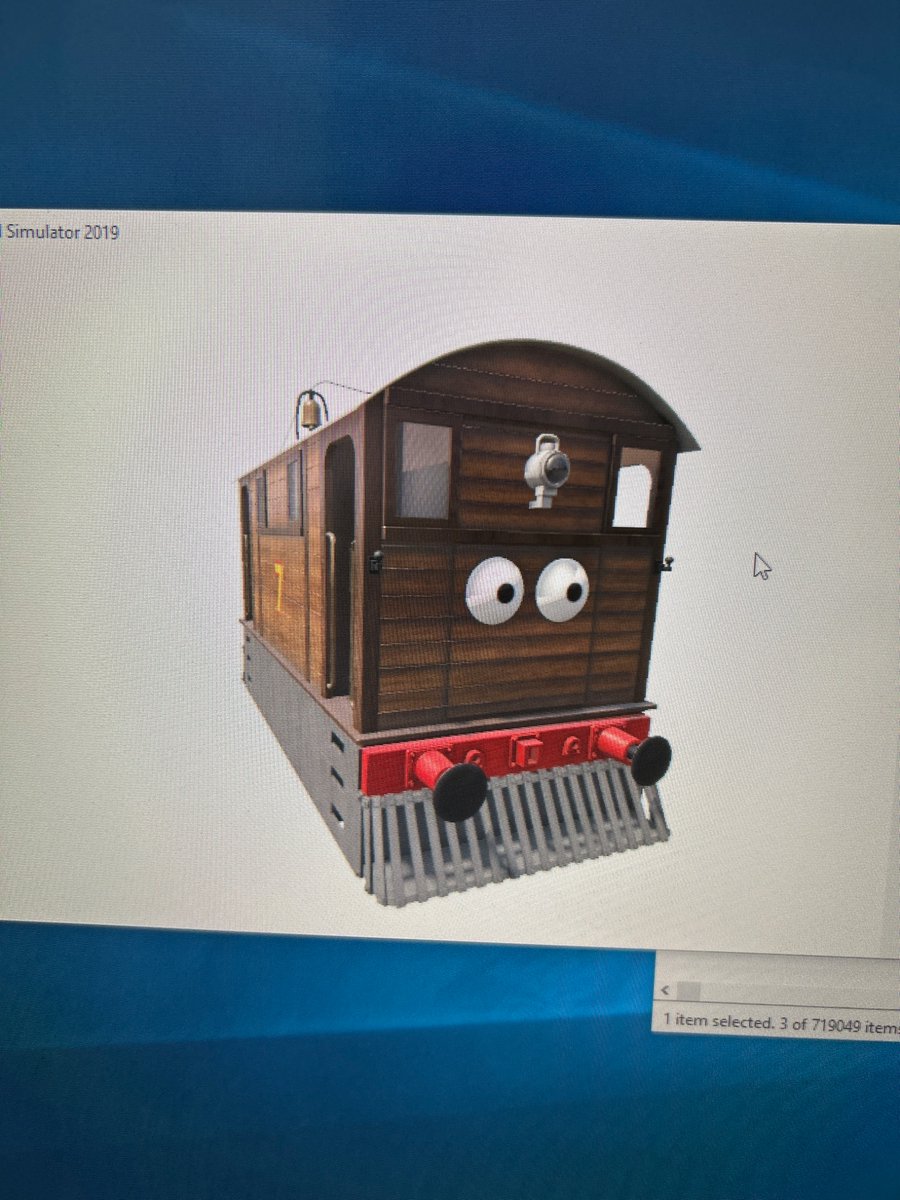
Task: Click the status bar item count text
Action: (x=780, y=1019)
